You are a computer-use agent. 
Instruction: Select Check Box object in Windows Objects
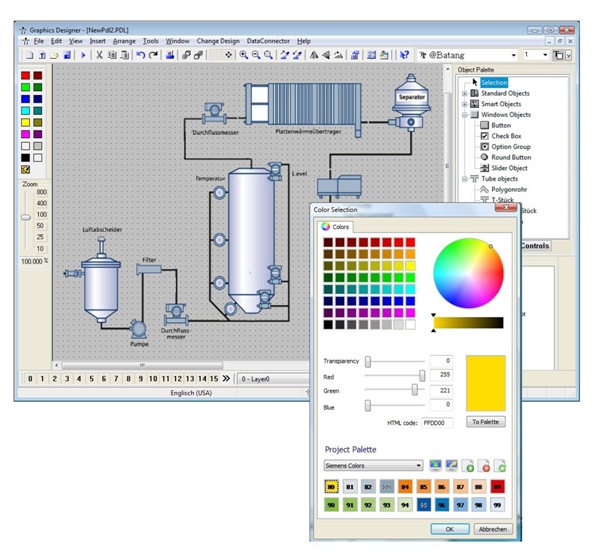pyautogui.click(x=505, y=136)
